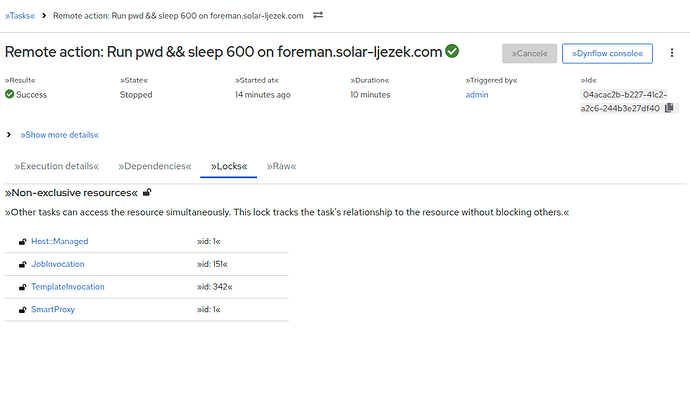Click the lock icon beside JobInvocation

coord(22,264)
